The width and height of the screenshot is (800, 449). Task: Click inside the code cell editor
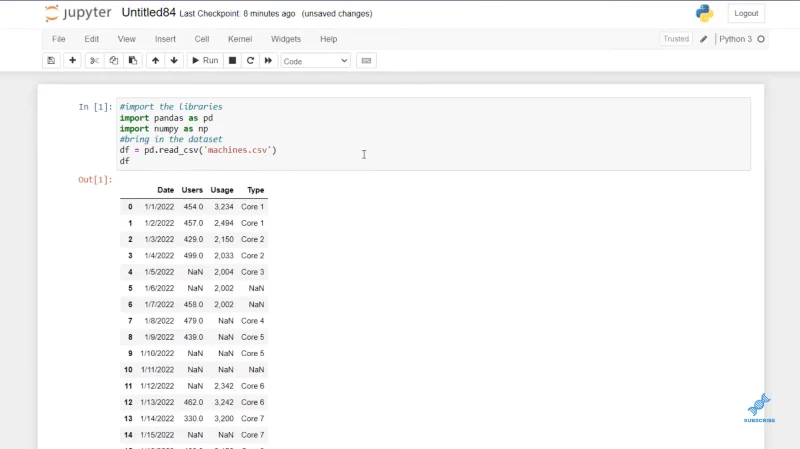pyautogui.click(x=434, y=134)
